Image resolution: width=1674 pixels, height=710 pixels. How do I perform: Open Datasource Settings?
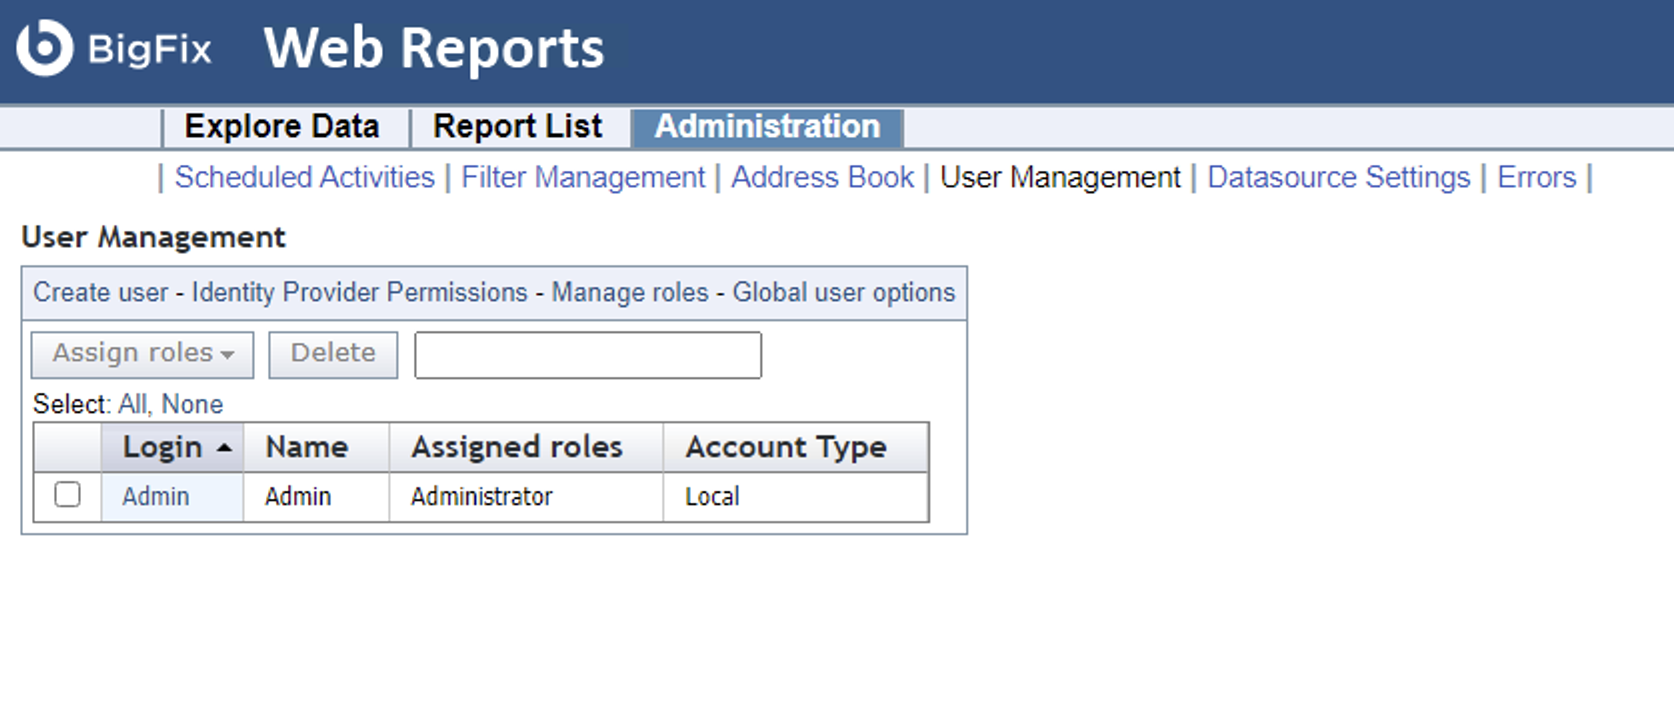(x=1338, y=177)
